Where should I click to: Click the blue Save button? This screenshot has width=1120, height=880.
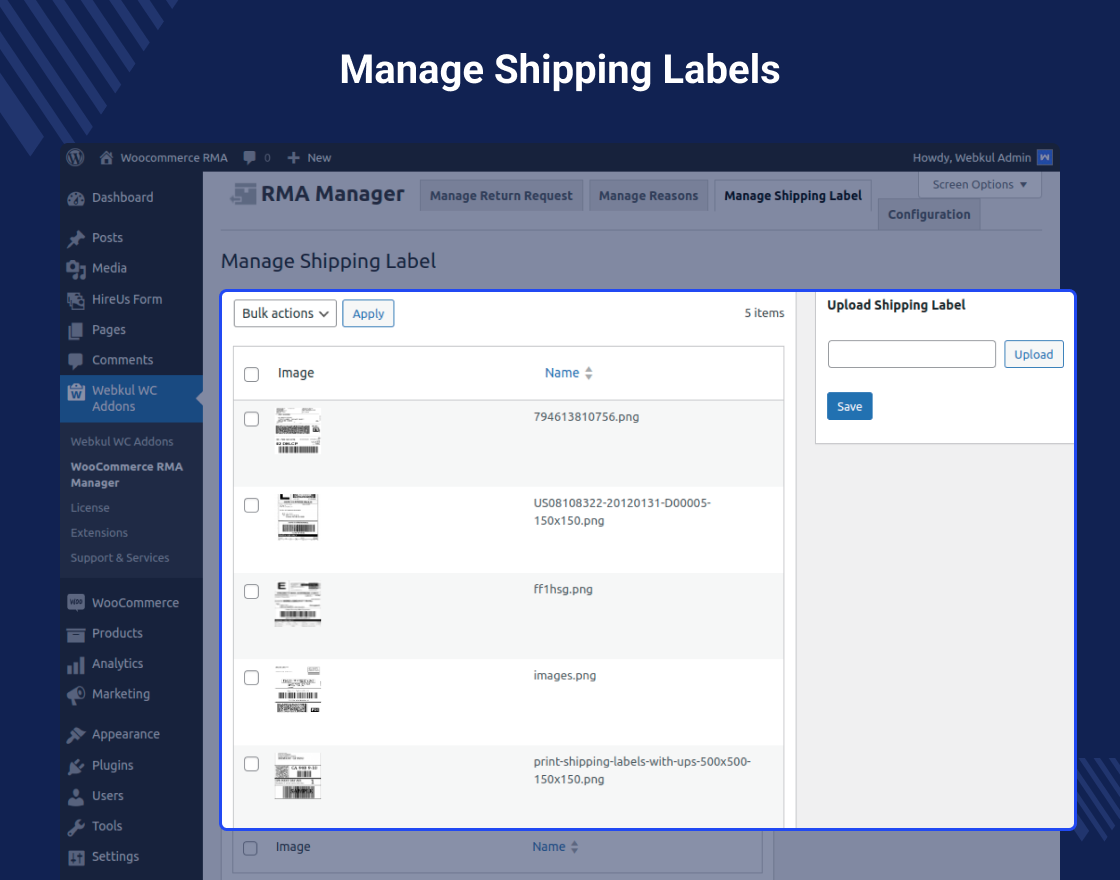(x=849, y=406)
